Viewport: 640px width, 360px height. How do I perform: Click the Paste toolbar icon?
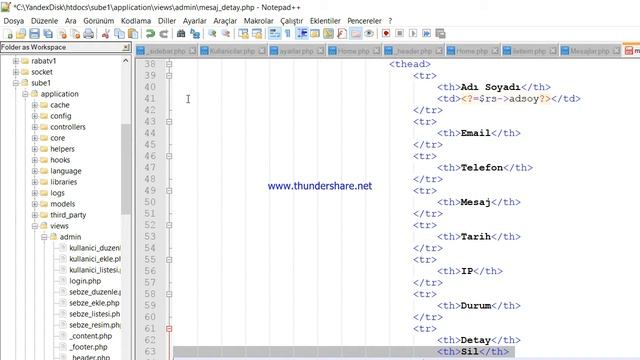click(x=133, y=34)
